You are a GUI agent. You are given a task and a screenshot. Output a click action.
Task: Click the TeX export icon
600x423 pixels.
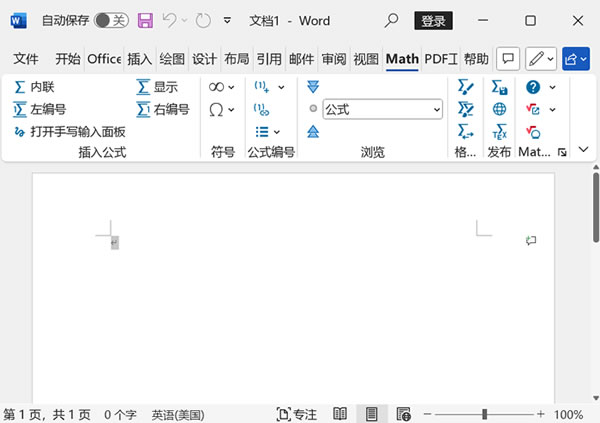(499, 131)
